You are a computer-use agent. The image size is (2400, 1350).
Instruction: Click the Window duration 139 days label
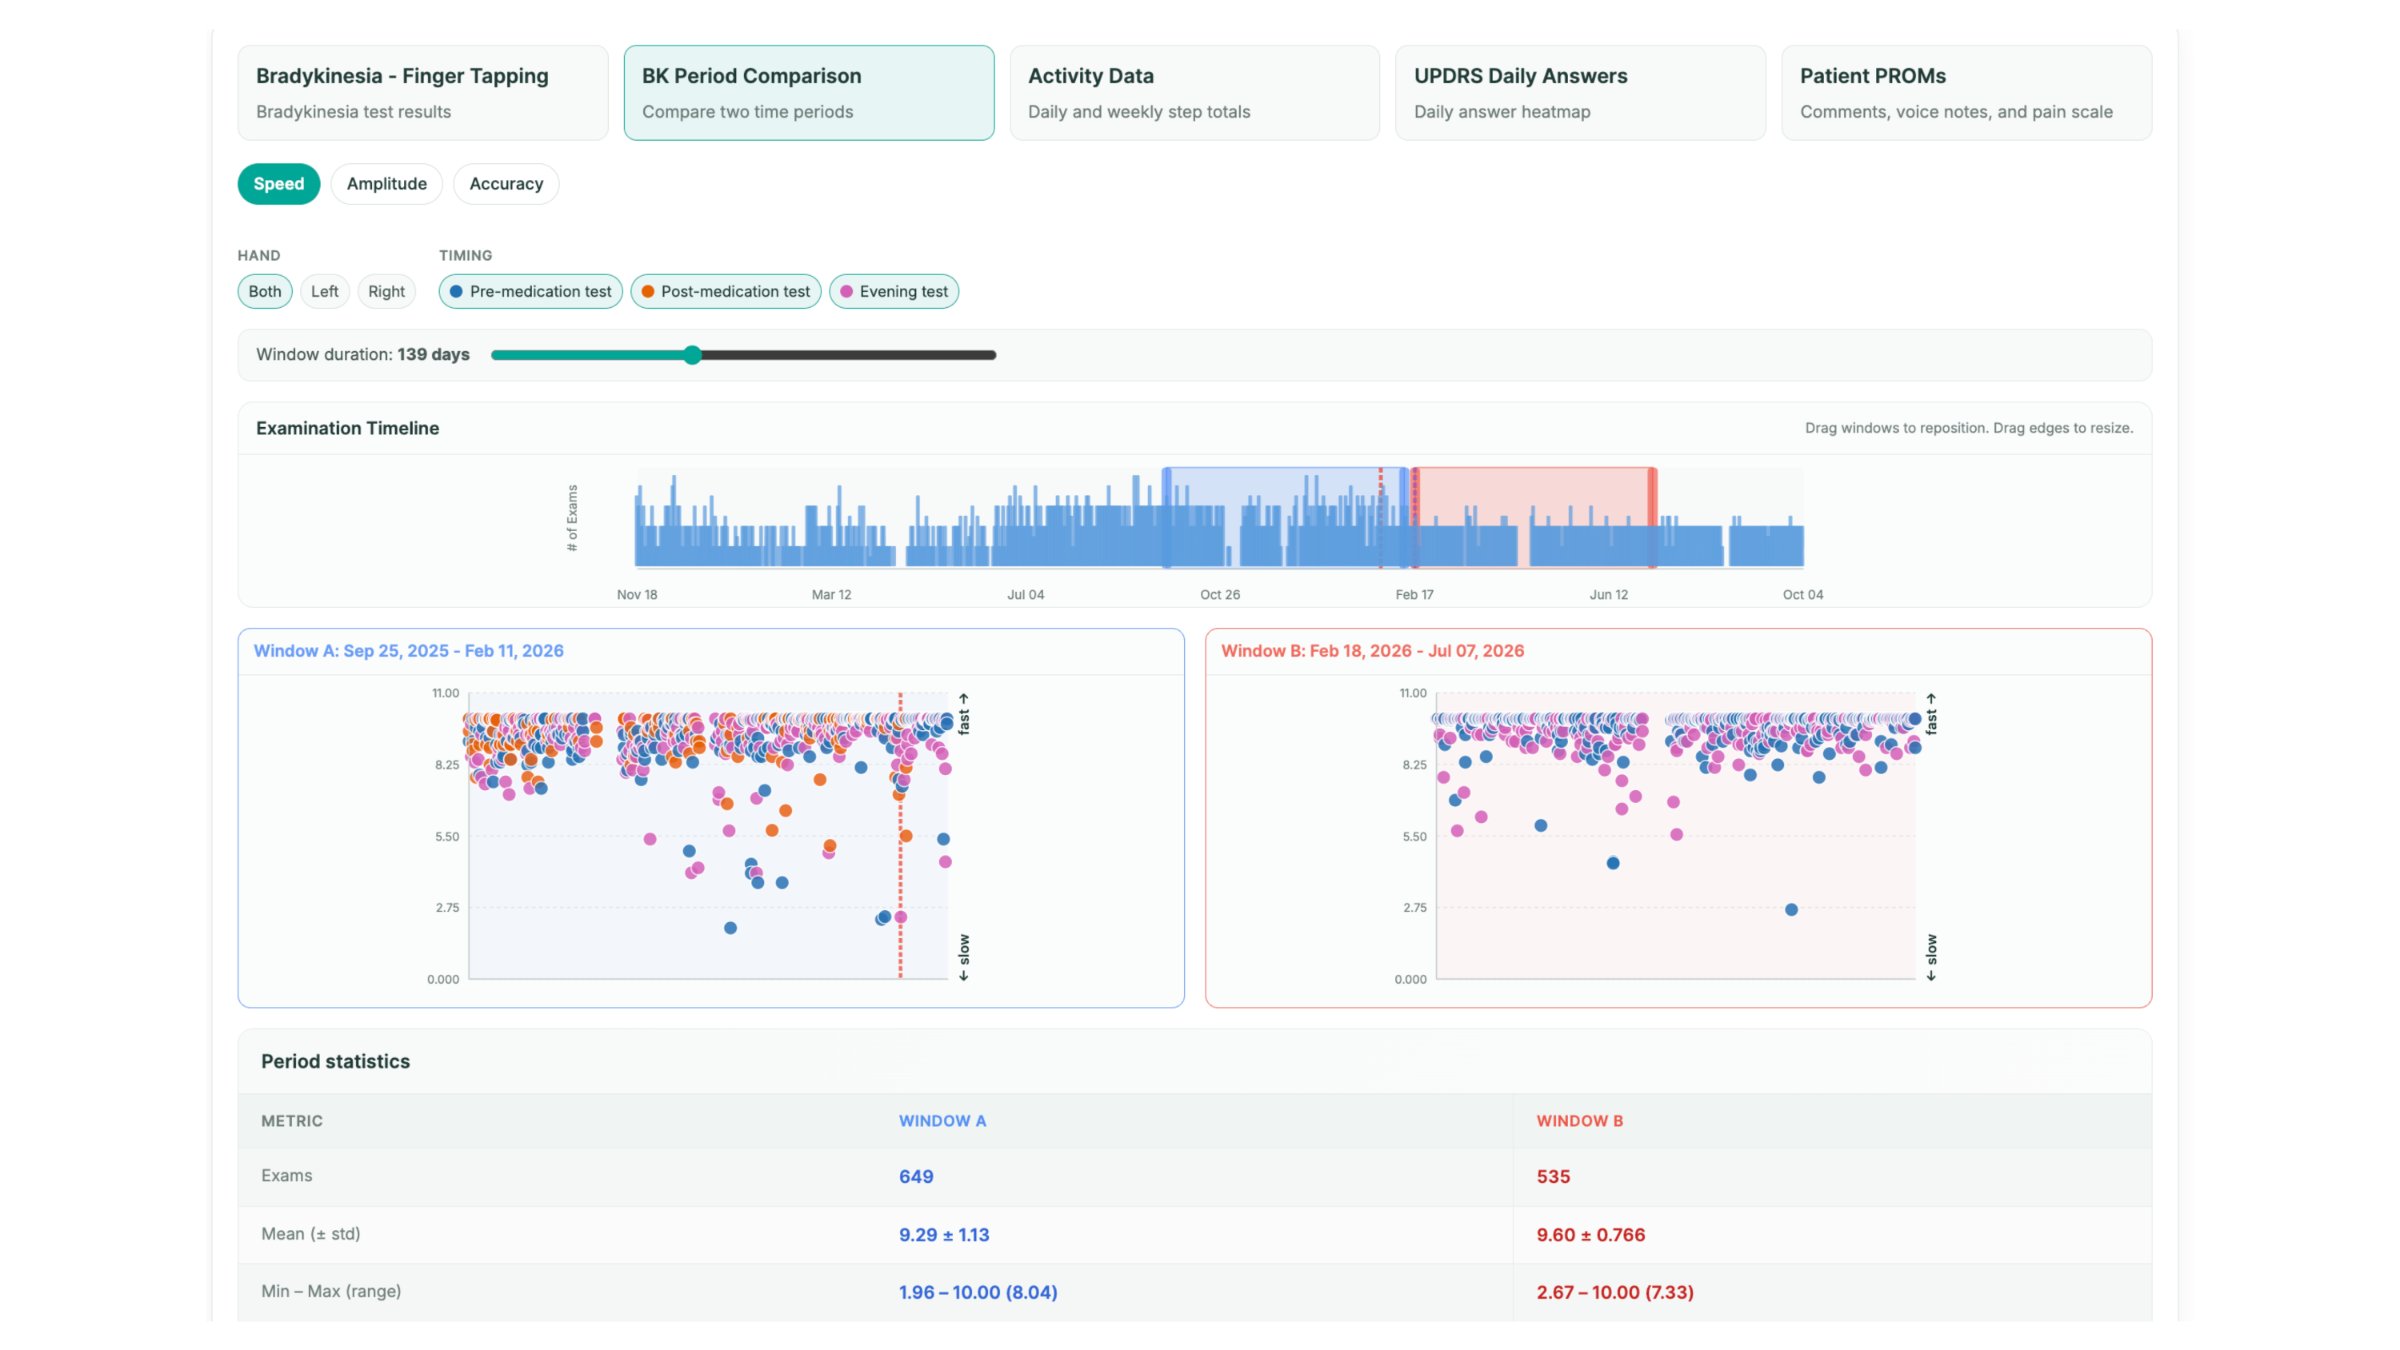point(362,355)
